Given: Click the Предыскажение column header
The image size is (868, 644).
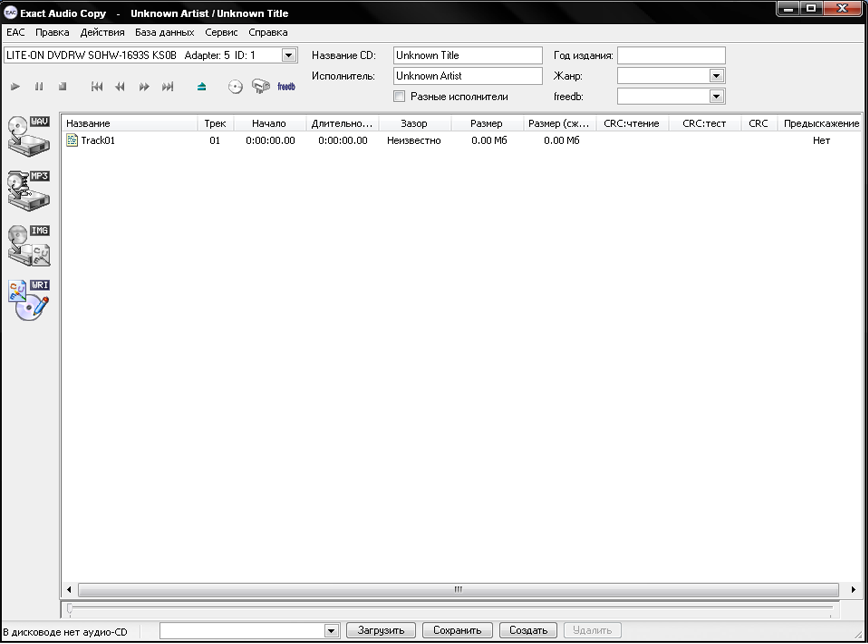Looking at the screenshot, I should click(821, 123).
